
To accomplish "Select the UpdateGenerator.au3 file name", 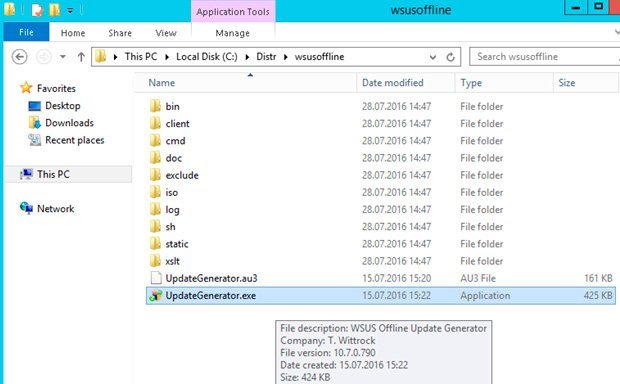I will [x=212, y=278].
